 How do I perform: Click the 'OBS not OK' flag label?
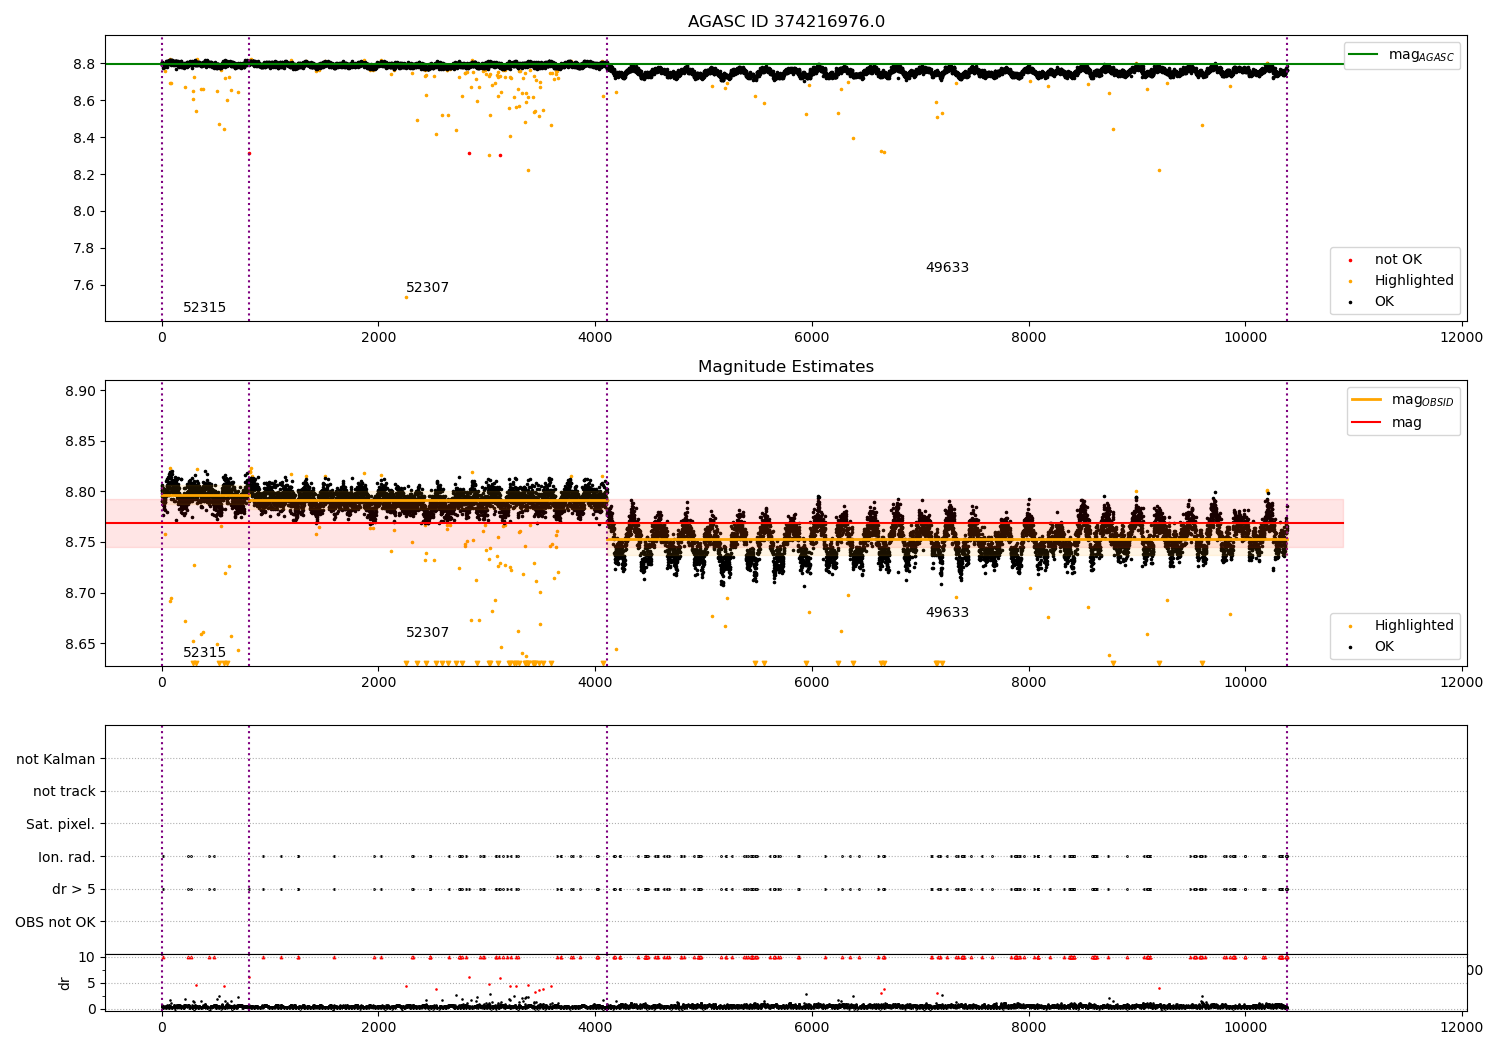point(55,922)
